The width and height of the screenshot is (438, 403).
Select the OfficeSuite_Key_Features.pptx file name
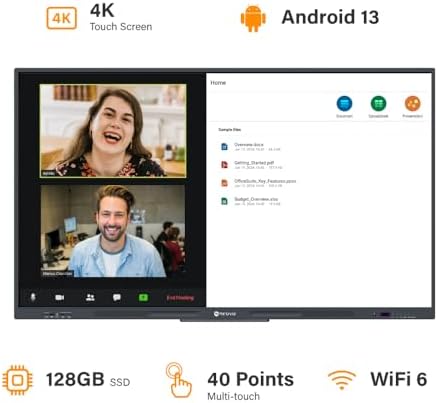265,181
